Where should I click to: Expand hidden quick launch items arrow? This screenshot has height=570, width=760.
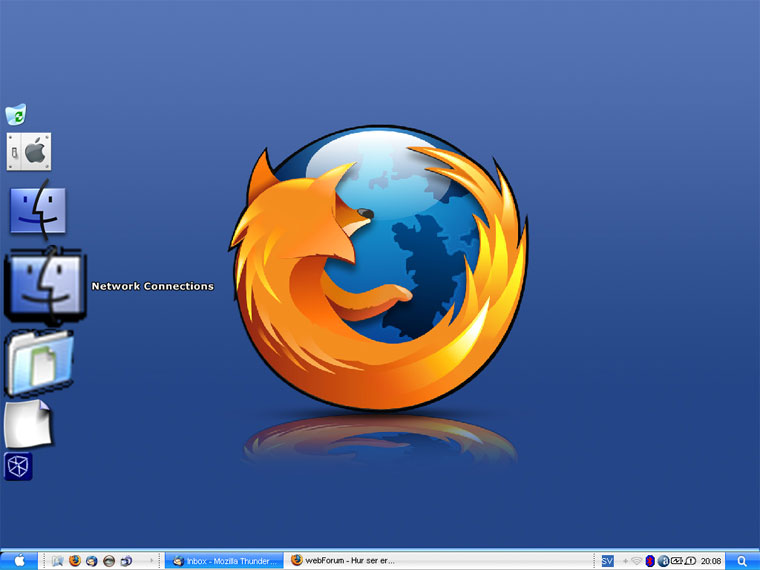(x=152, y=561)
